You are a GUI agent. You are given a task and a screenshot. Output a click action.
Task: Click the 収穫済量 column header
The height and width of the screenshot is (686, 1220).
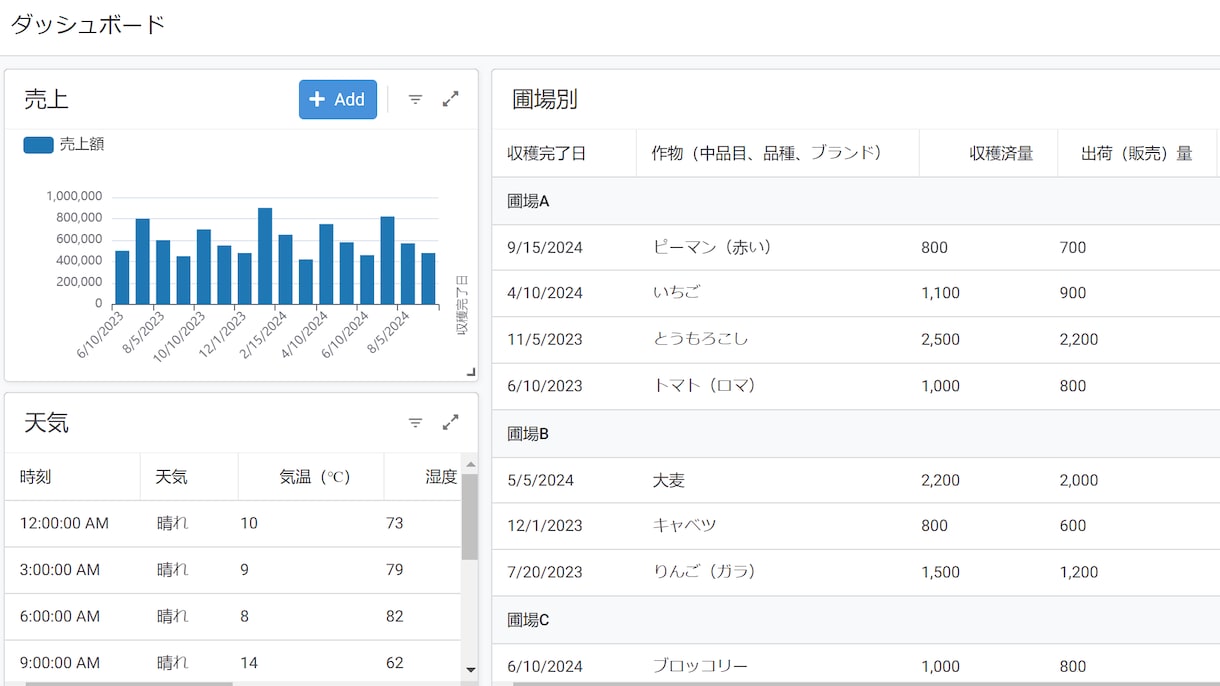[988, 153]
